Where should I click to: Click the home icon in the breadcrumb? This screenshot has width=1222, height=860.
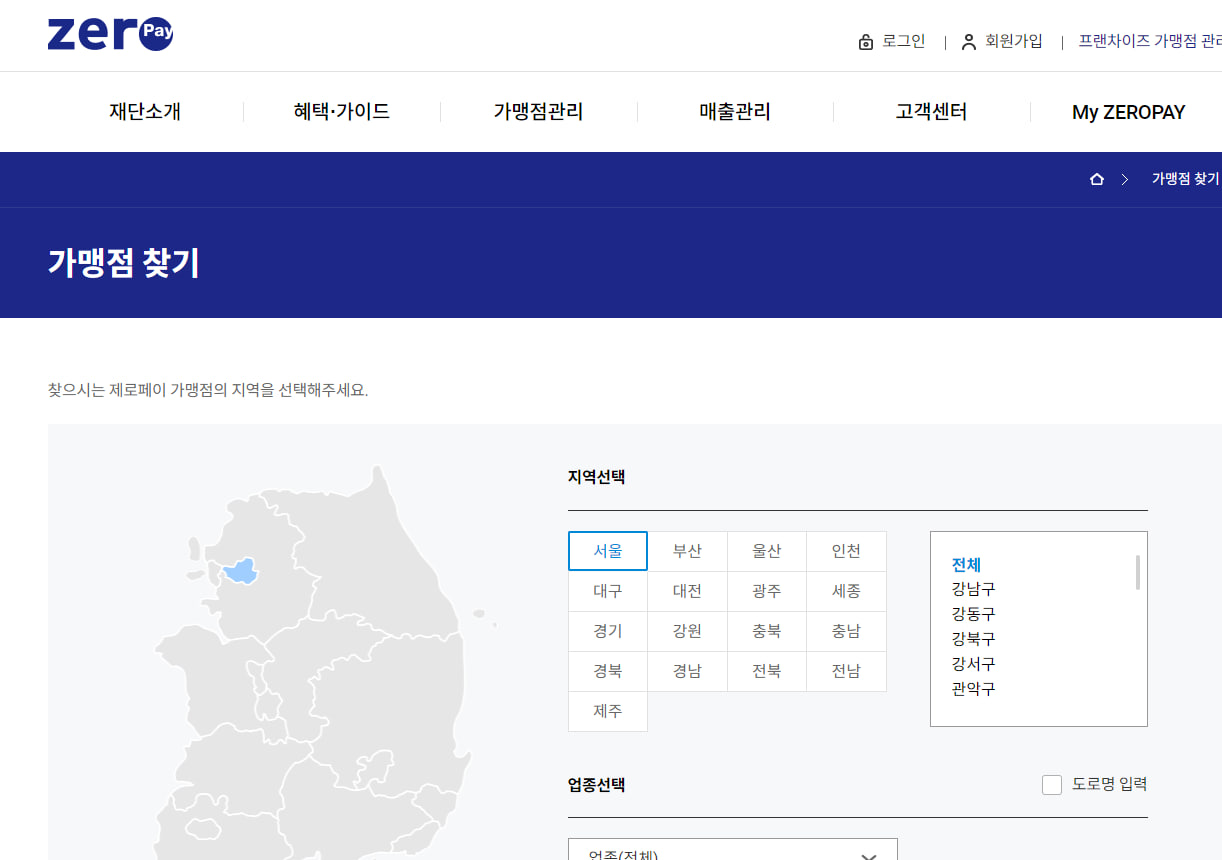(1096, 178)
